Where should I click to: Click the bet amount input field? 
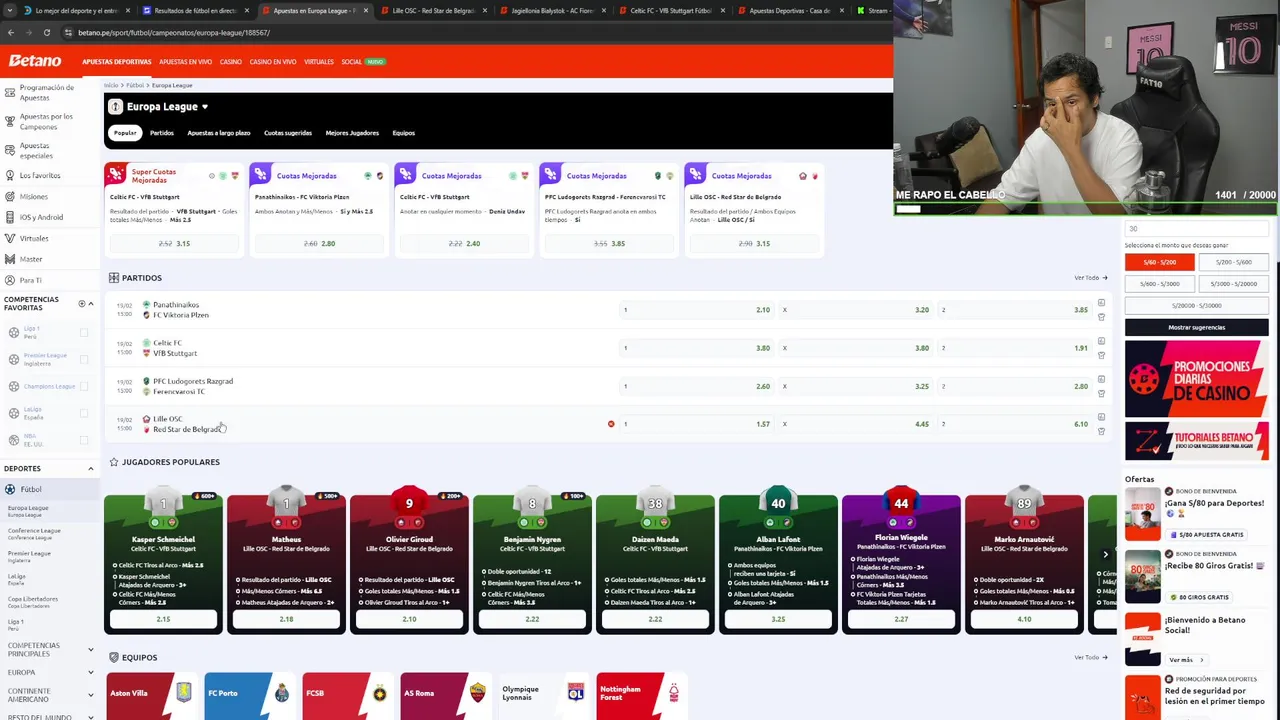pos(1196,229)
